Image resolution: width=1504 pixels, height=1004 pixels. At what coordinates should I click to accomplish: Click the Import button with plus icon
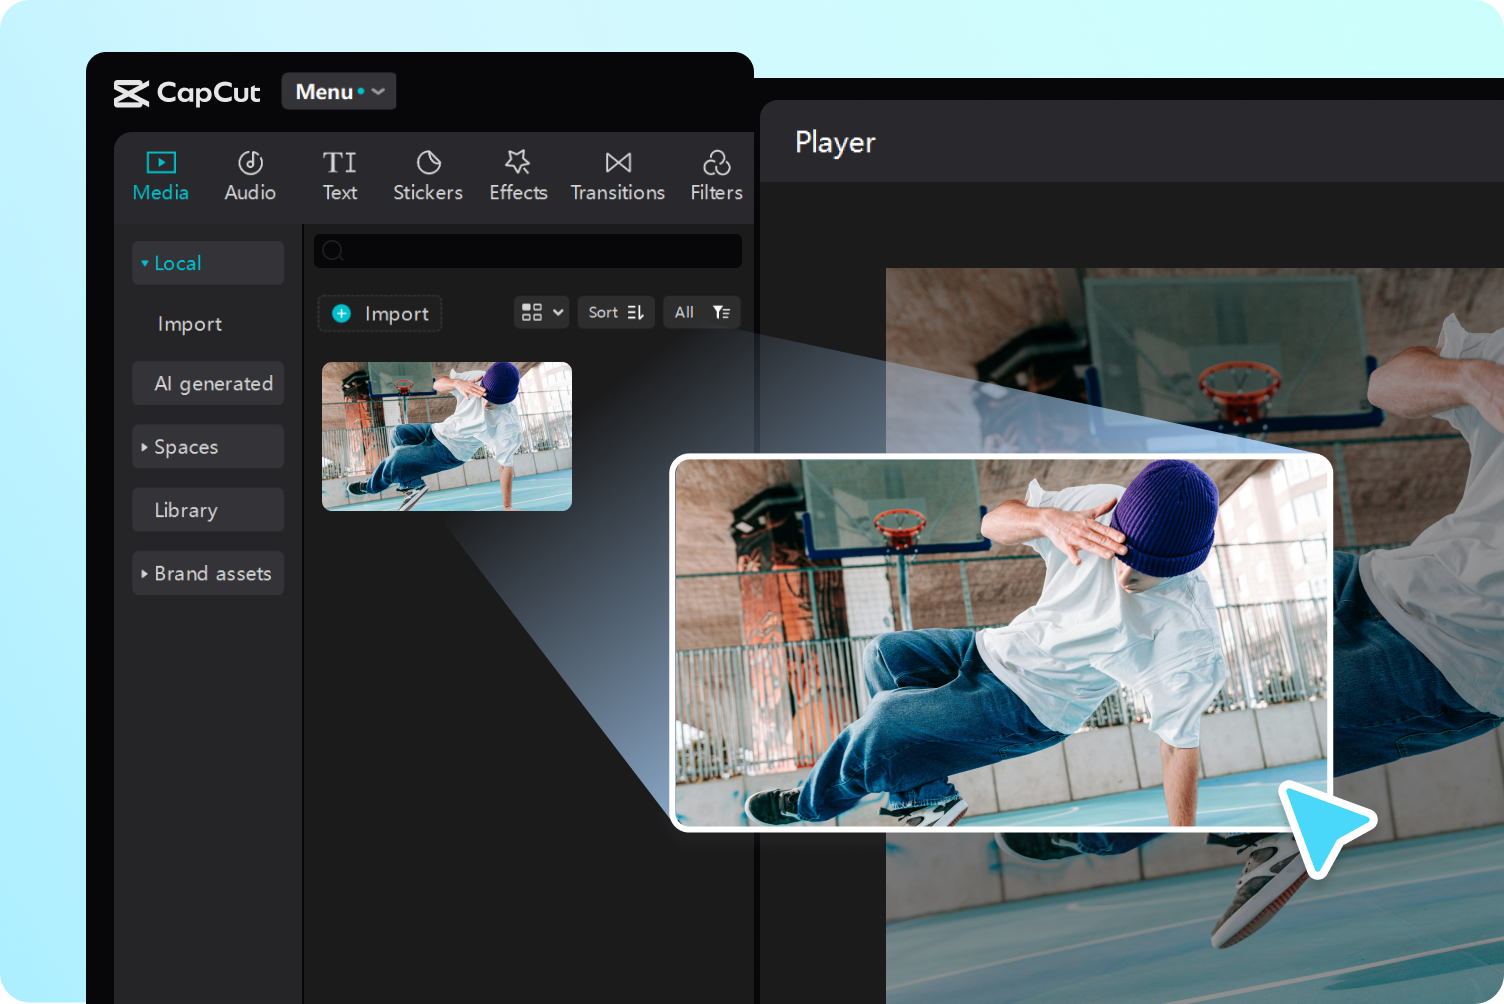[x=380, y=314]
